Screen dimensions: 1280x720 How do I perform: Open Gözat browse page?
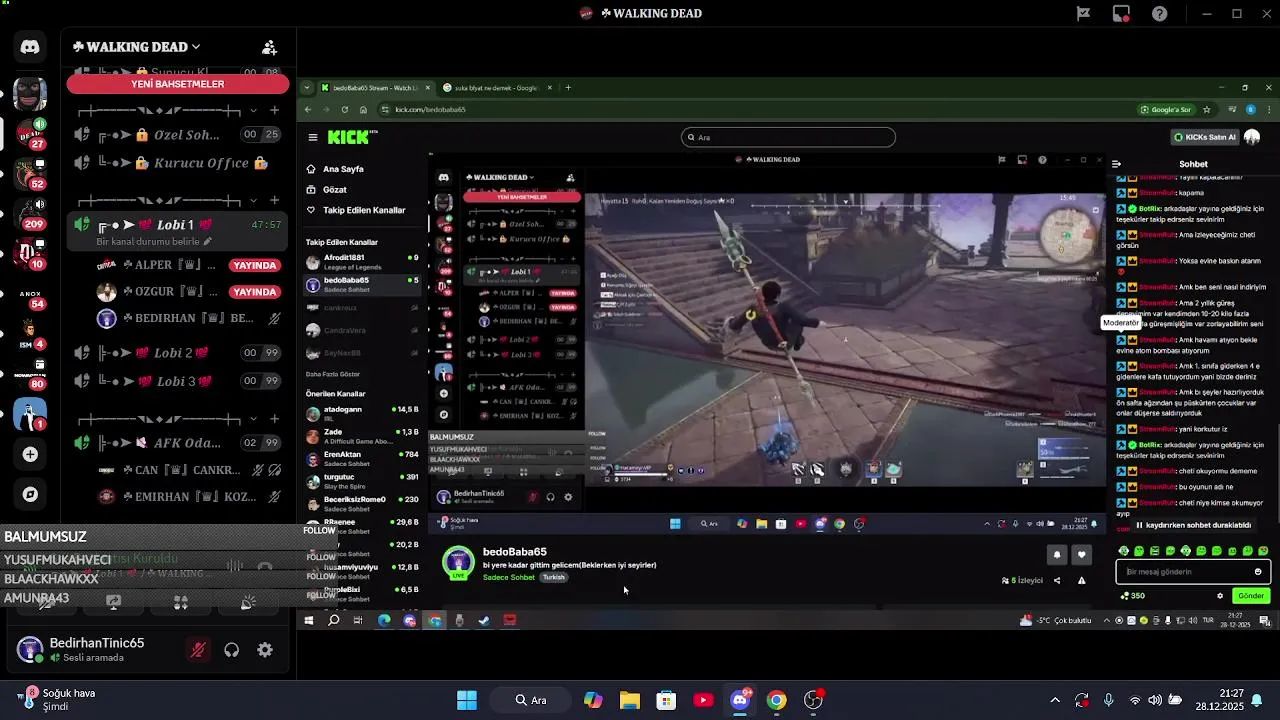tap(335, 189)
